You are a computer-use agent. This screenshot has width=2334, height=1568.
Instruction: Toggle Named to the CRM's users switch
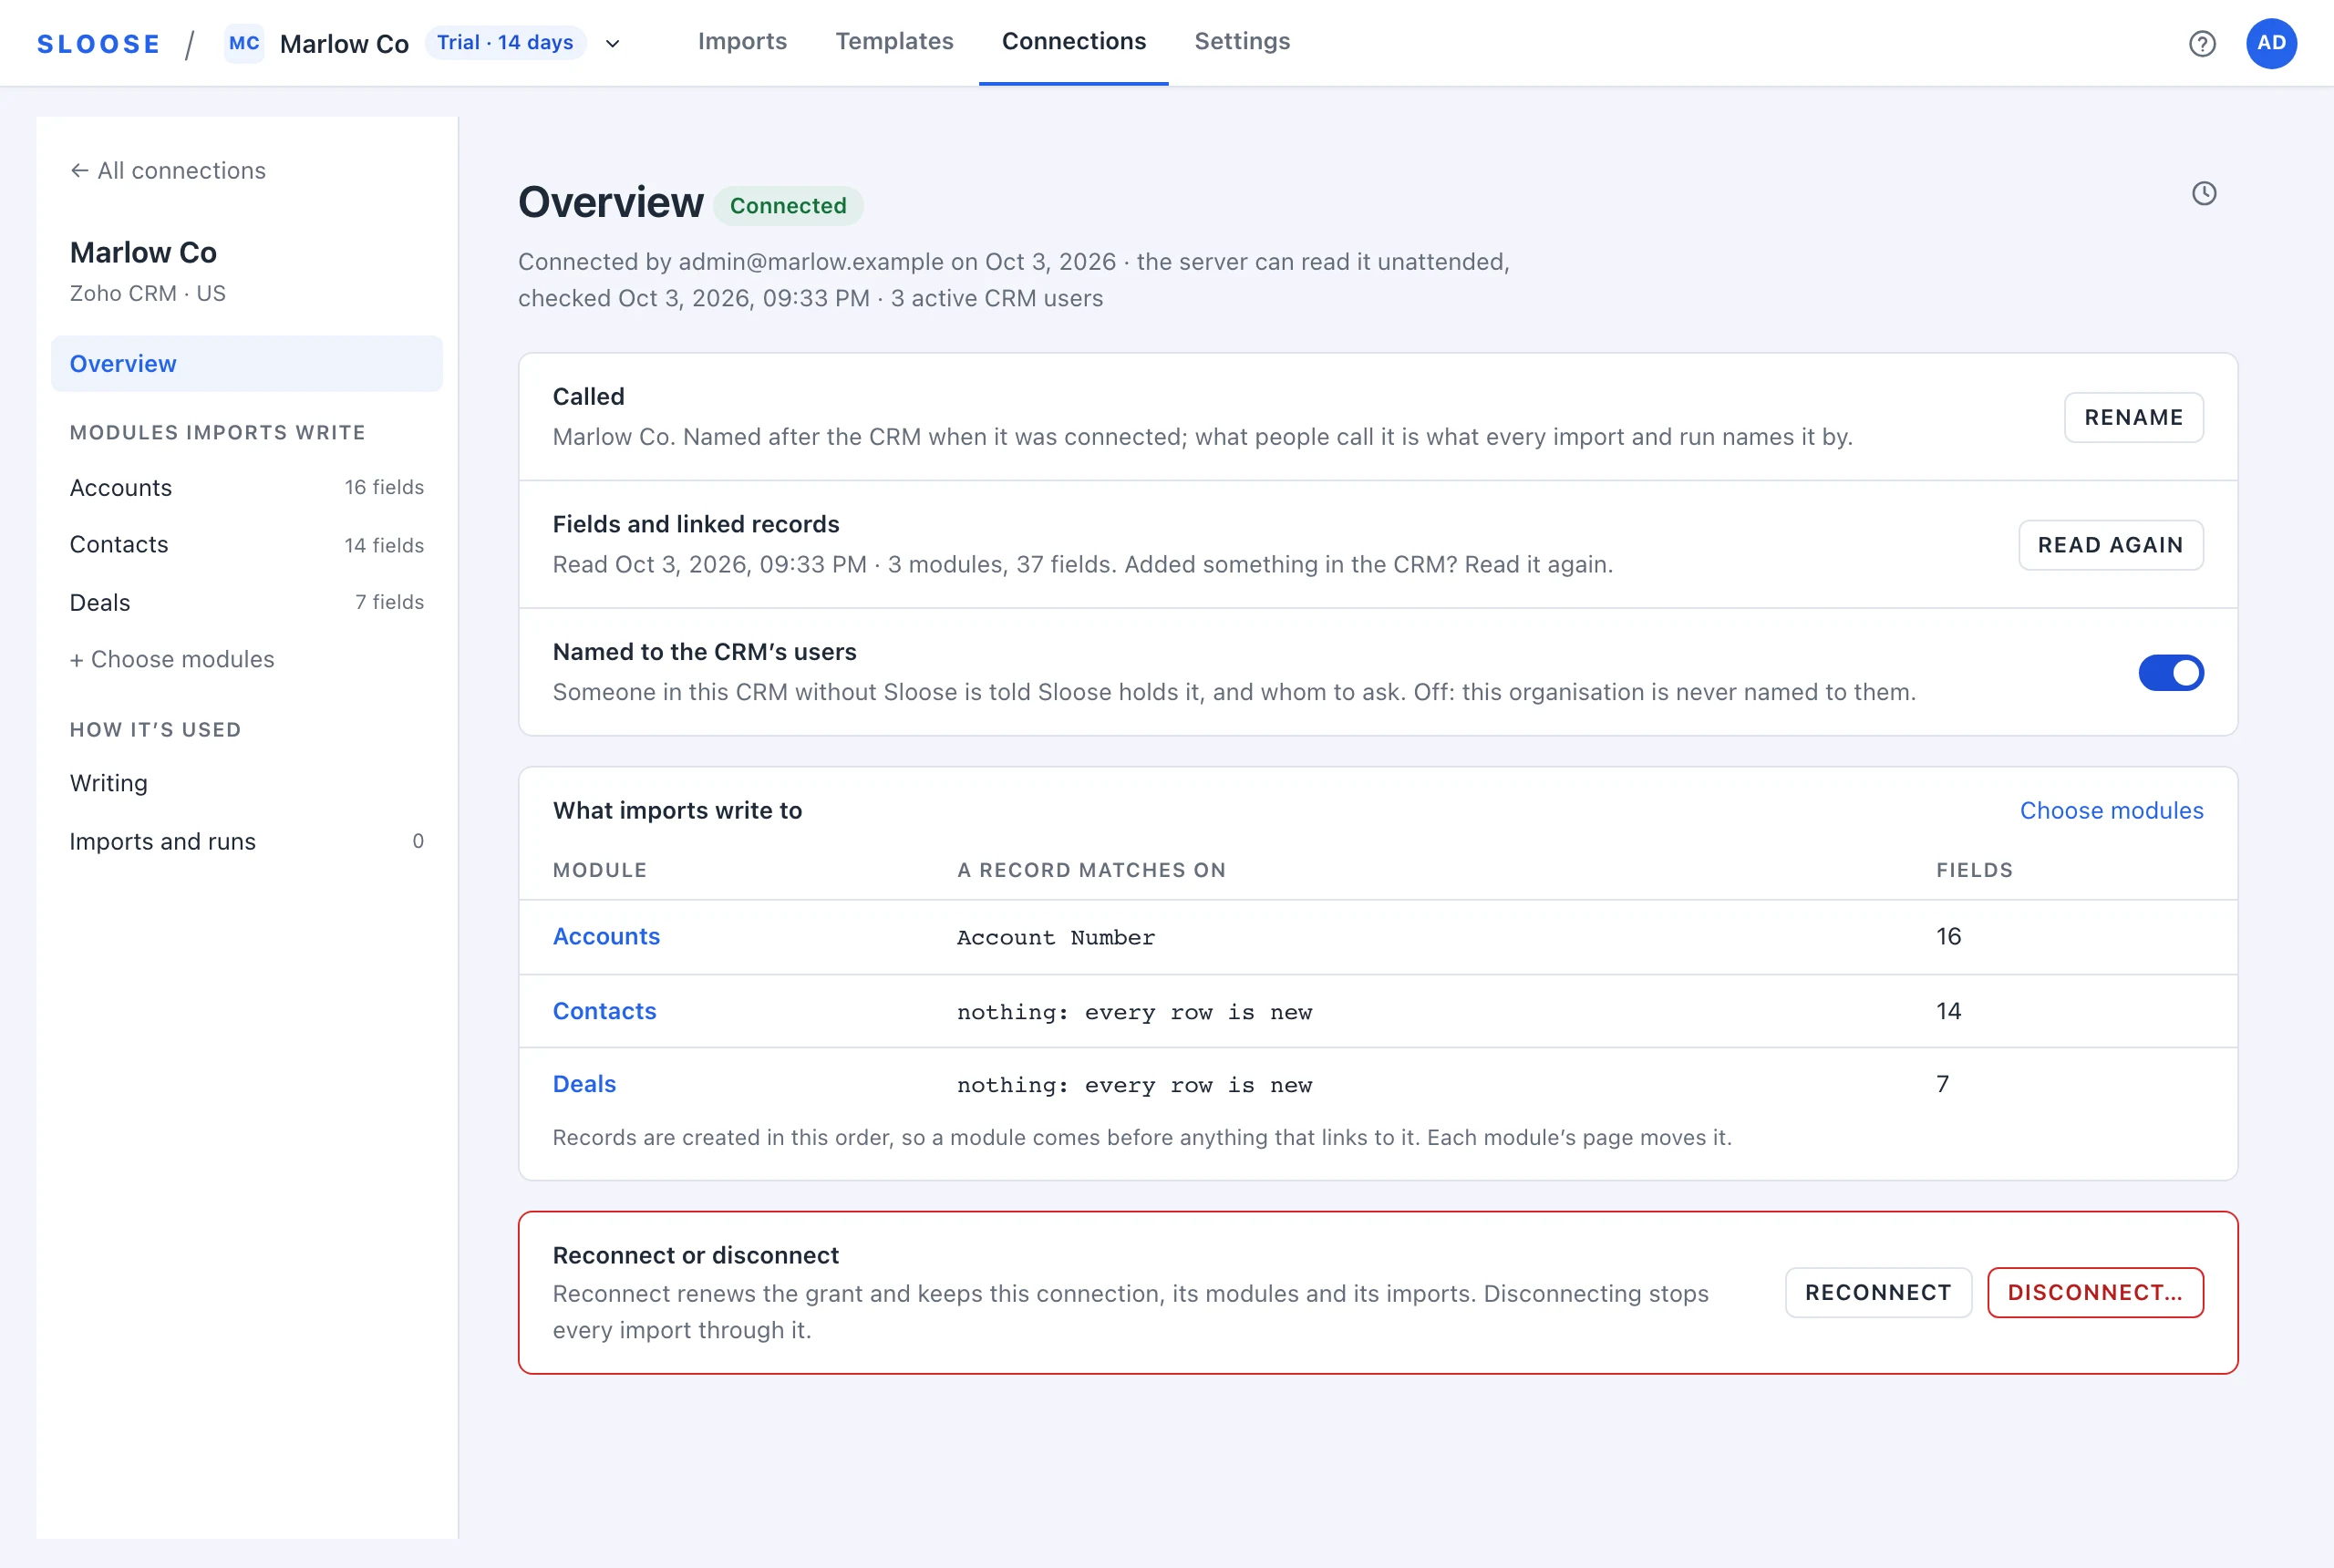pos(2171,673)
